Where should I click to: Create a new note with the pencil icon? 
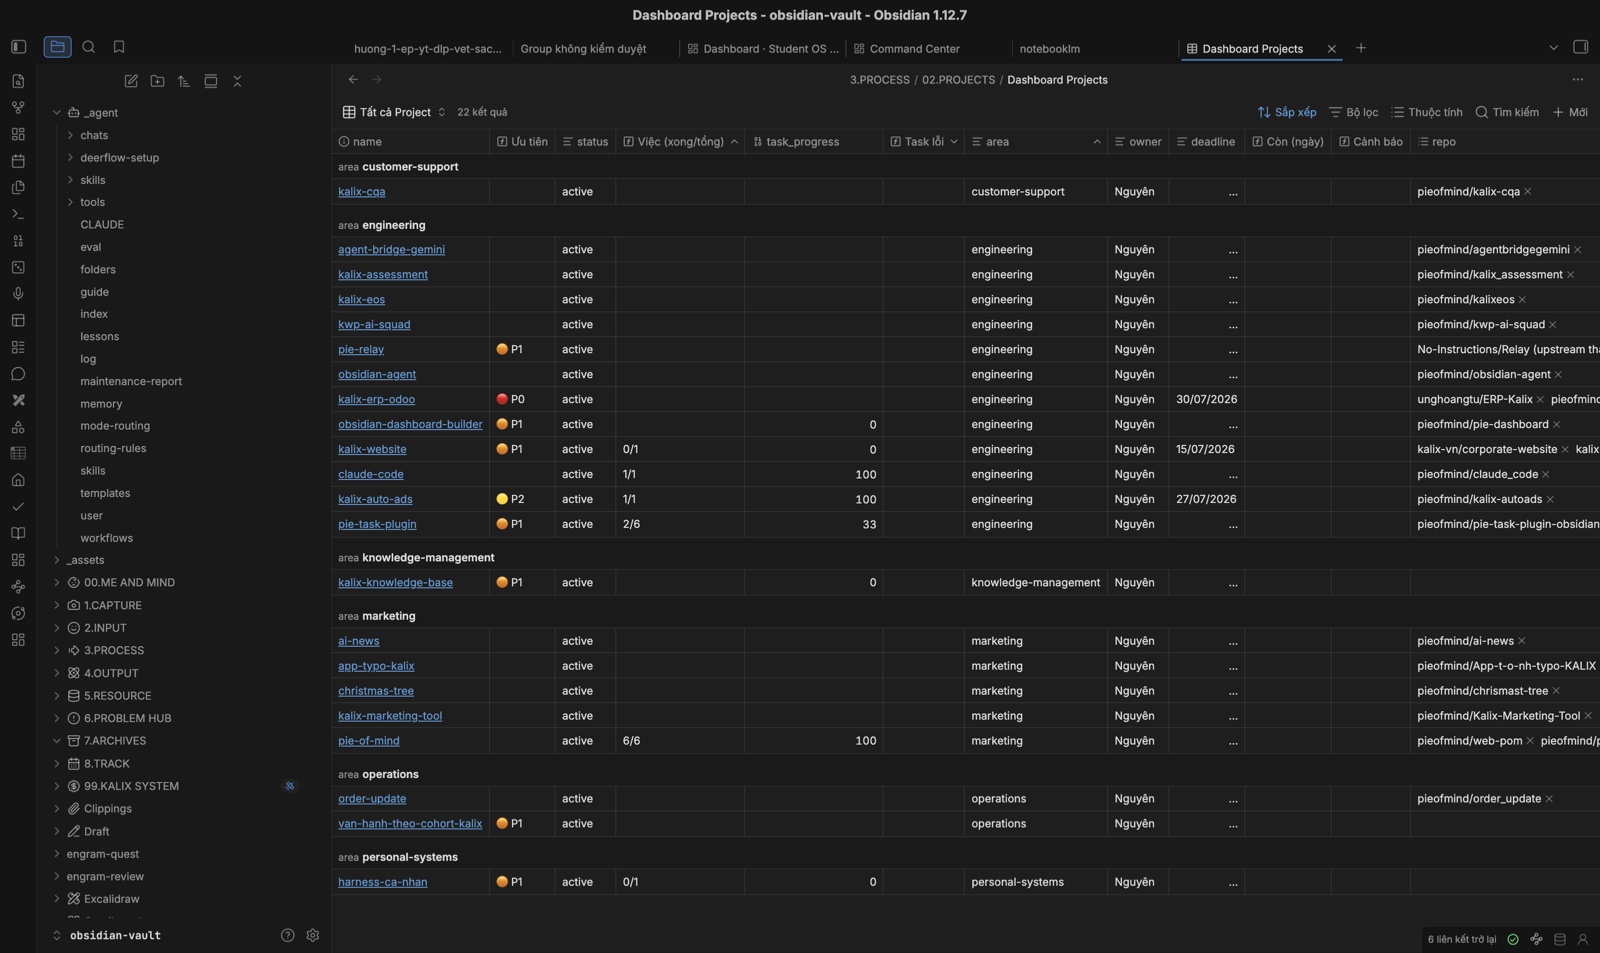[x=131, y=81]
